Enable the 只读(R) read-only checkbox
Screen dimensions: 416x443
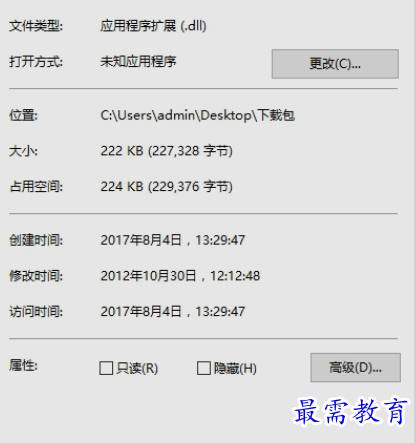[x=106, y=368]
